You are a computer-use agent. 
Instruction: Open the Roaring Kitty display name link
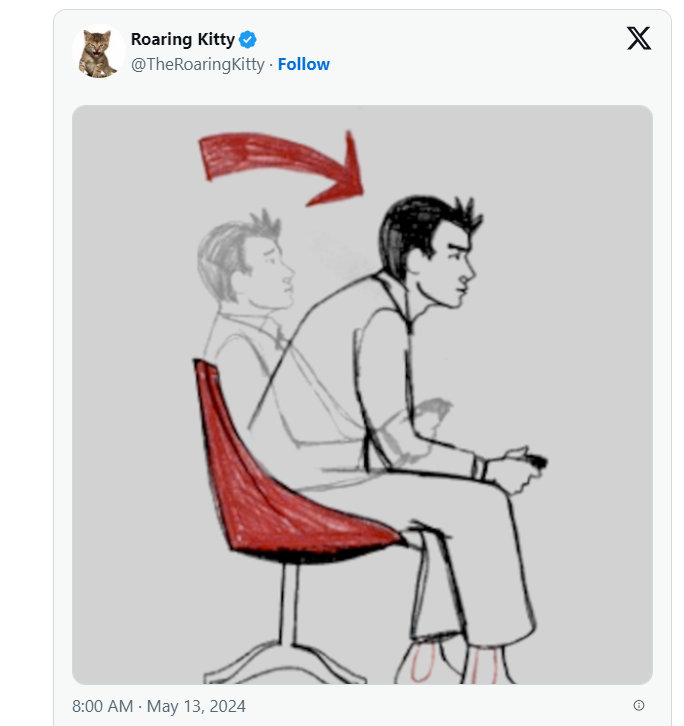[182, 40]
